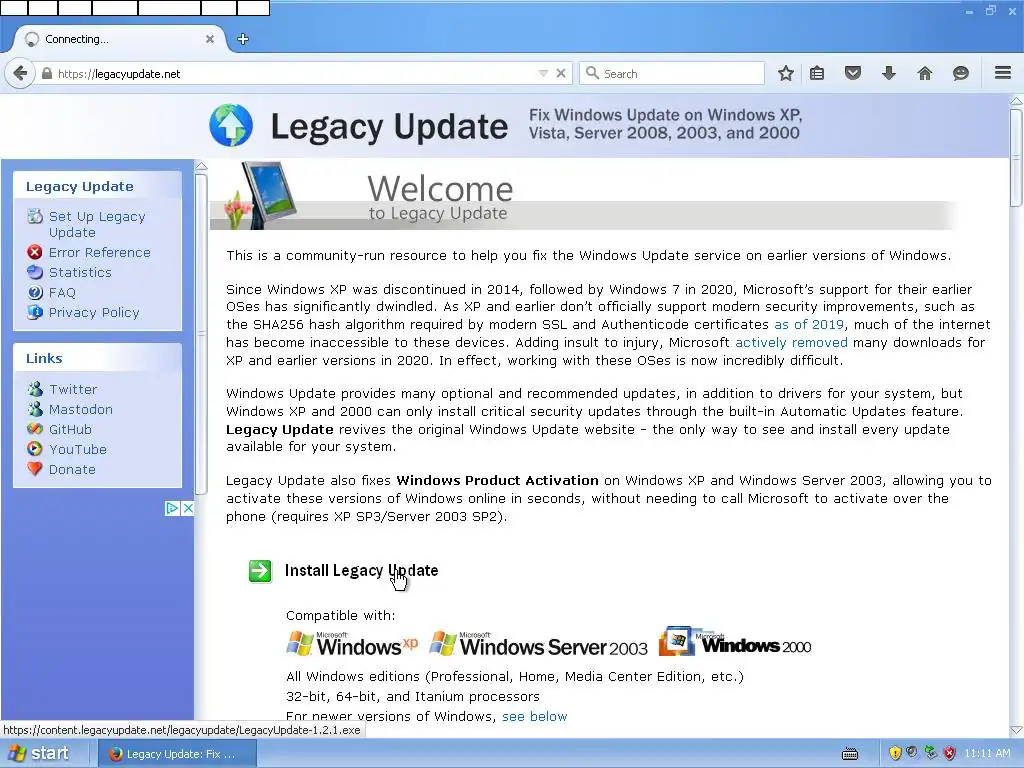The width and height of the screenshot is (1024, 768).
Task: Open the downloads arrow icon
Action: pyautogui.click(x=888, y=73)
